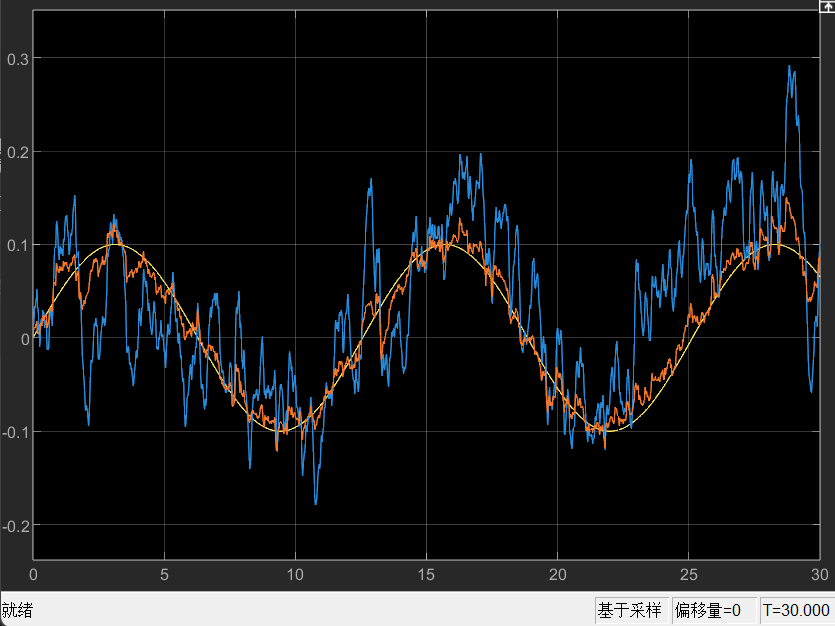The height and width of the screenshot is (626, 835).
Task: Click the 偏移量=0 status bar field
Action: coord(708,610)
